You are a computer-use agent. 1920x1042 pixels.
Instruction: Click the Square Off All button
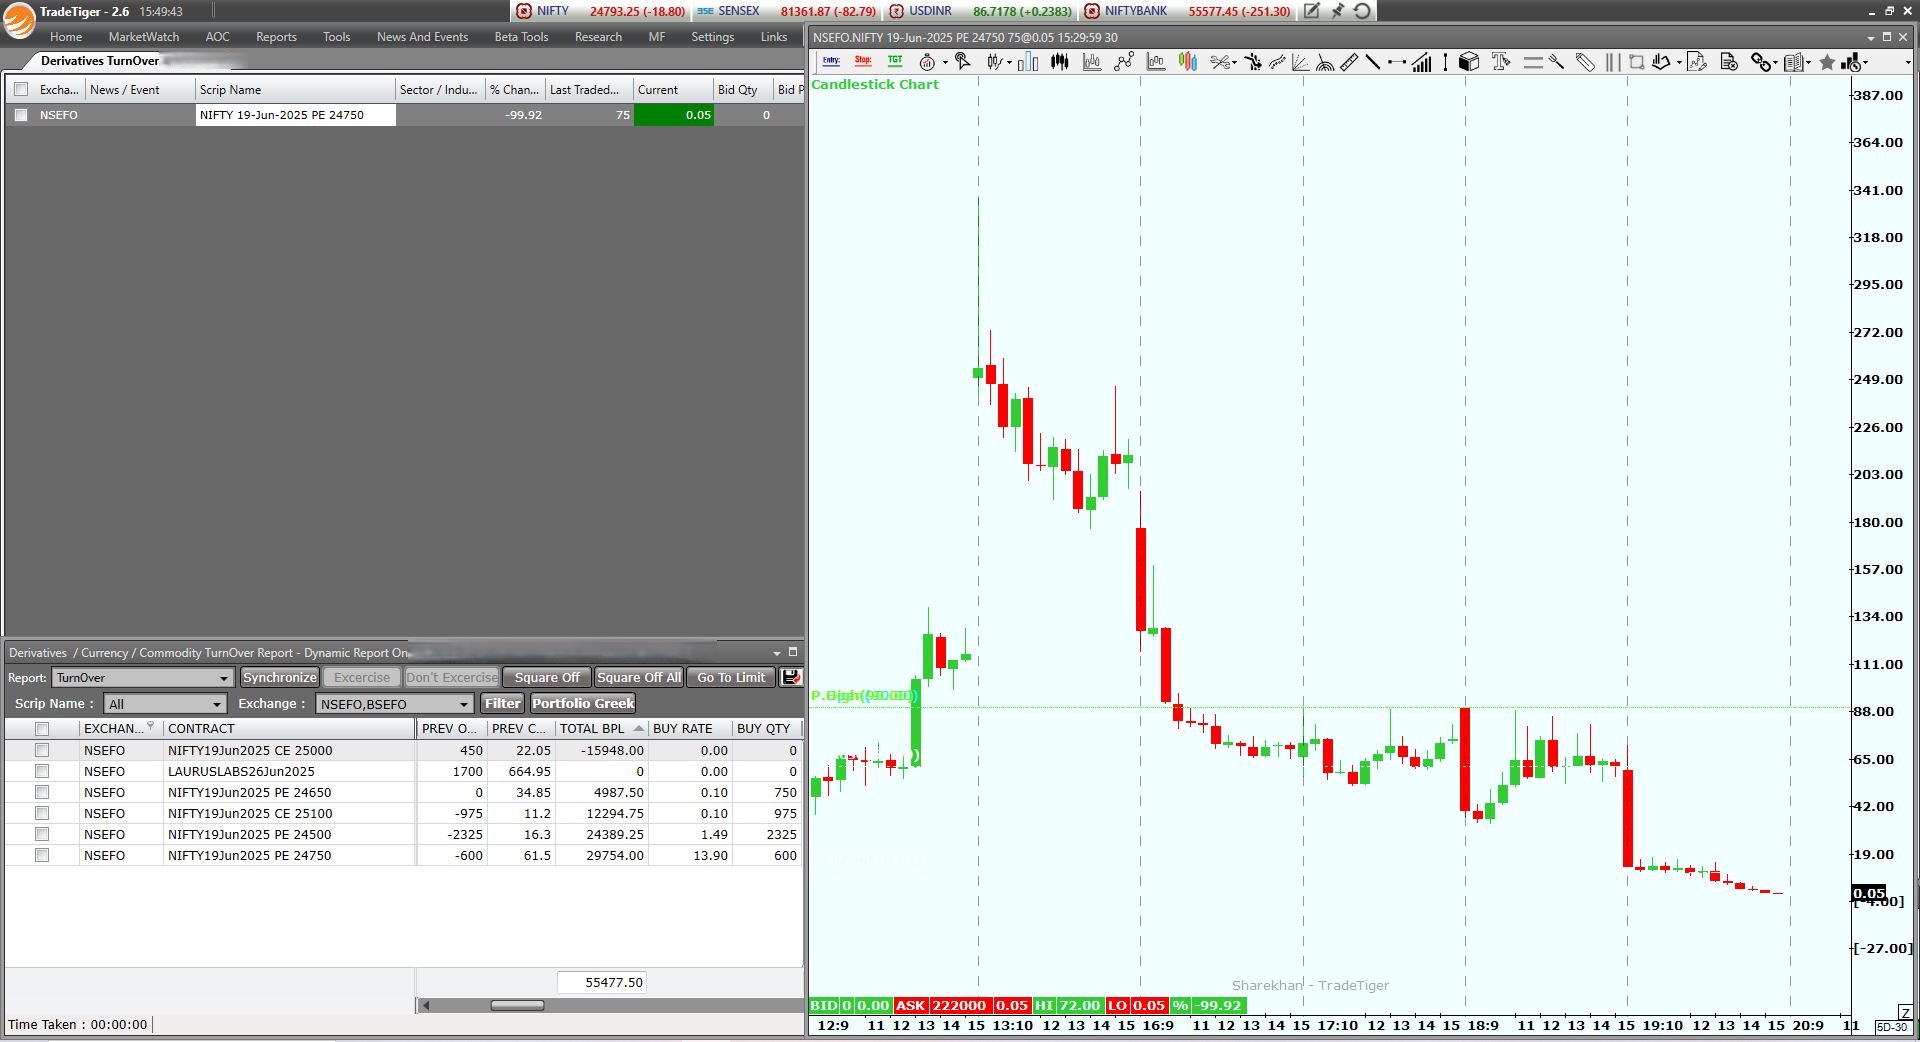[639, 677]
